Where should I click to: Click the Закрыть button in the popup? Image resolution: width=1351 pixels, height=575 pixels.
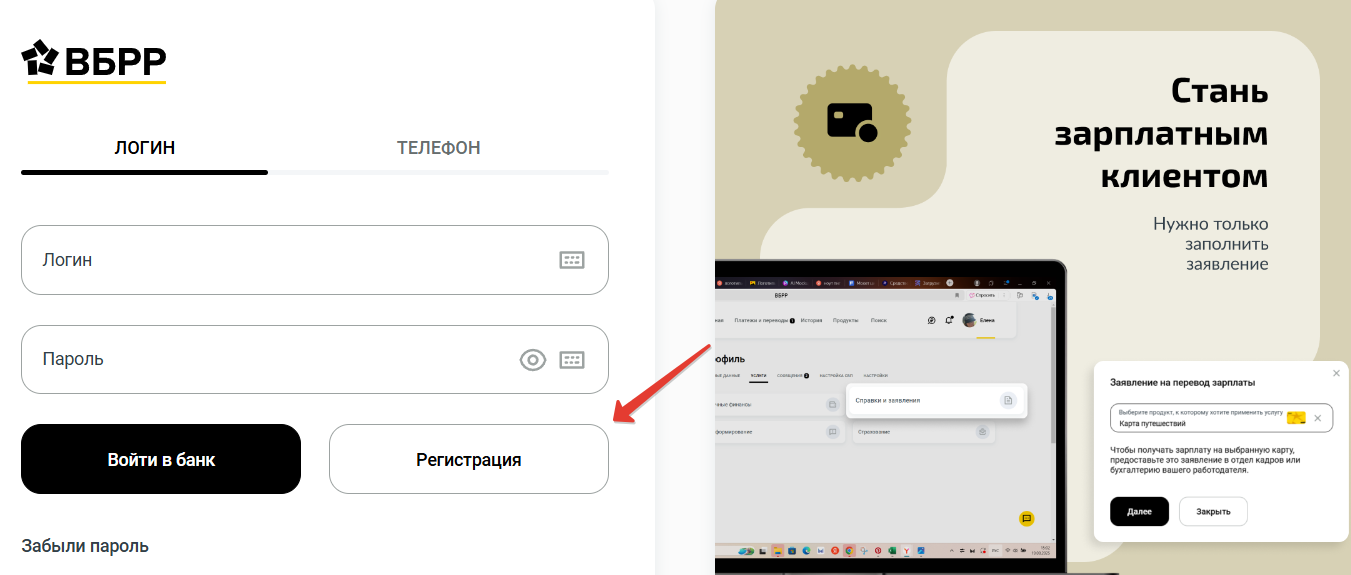[1213, 511]
